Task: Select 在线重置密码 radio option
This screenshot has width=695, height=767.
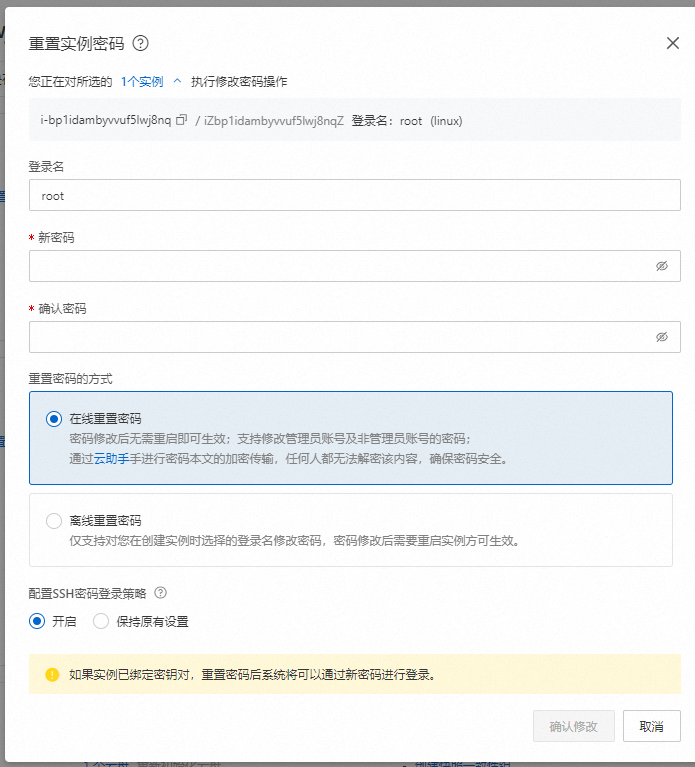Action: tap(54, 419)
